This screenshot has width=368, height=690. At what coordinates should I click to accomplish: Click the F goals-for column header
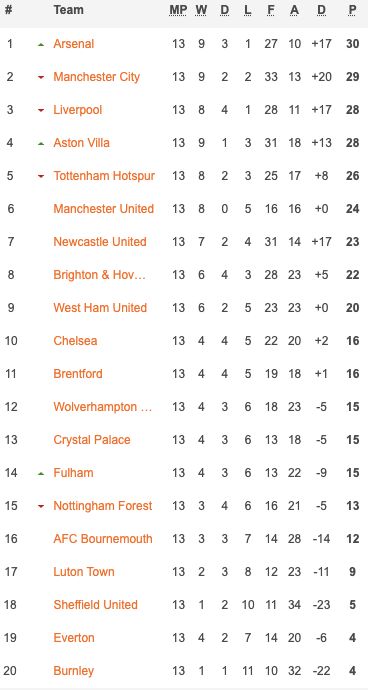tap(271, 11)
